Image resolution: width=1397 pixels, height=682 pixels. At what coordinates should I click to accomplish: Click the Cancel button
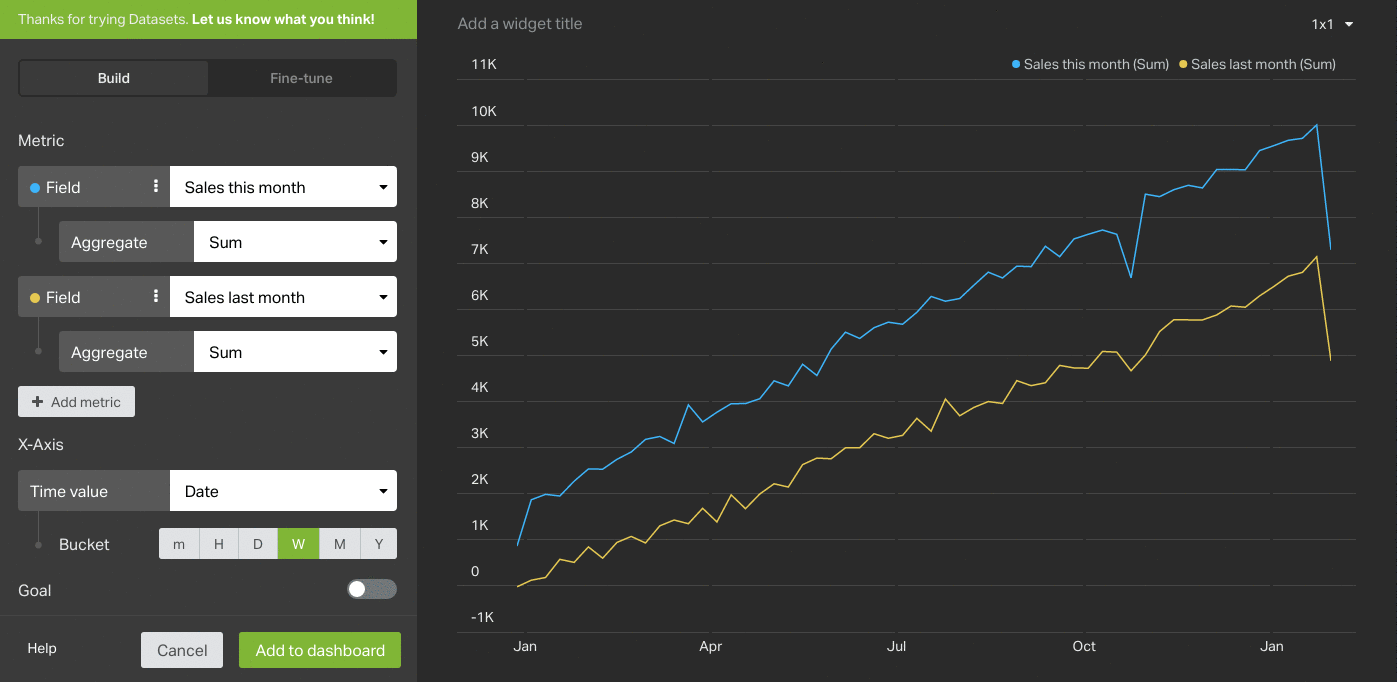click(x=182, y=650)
